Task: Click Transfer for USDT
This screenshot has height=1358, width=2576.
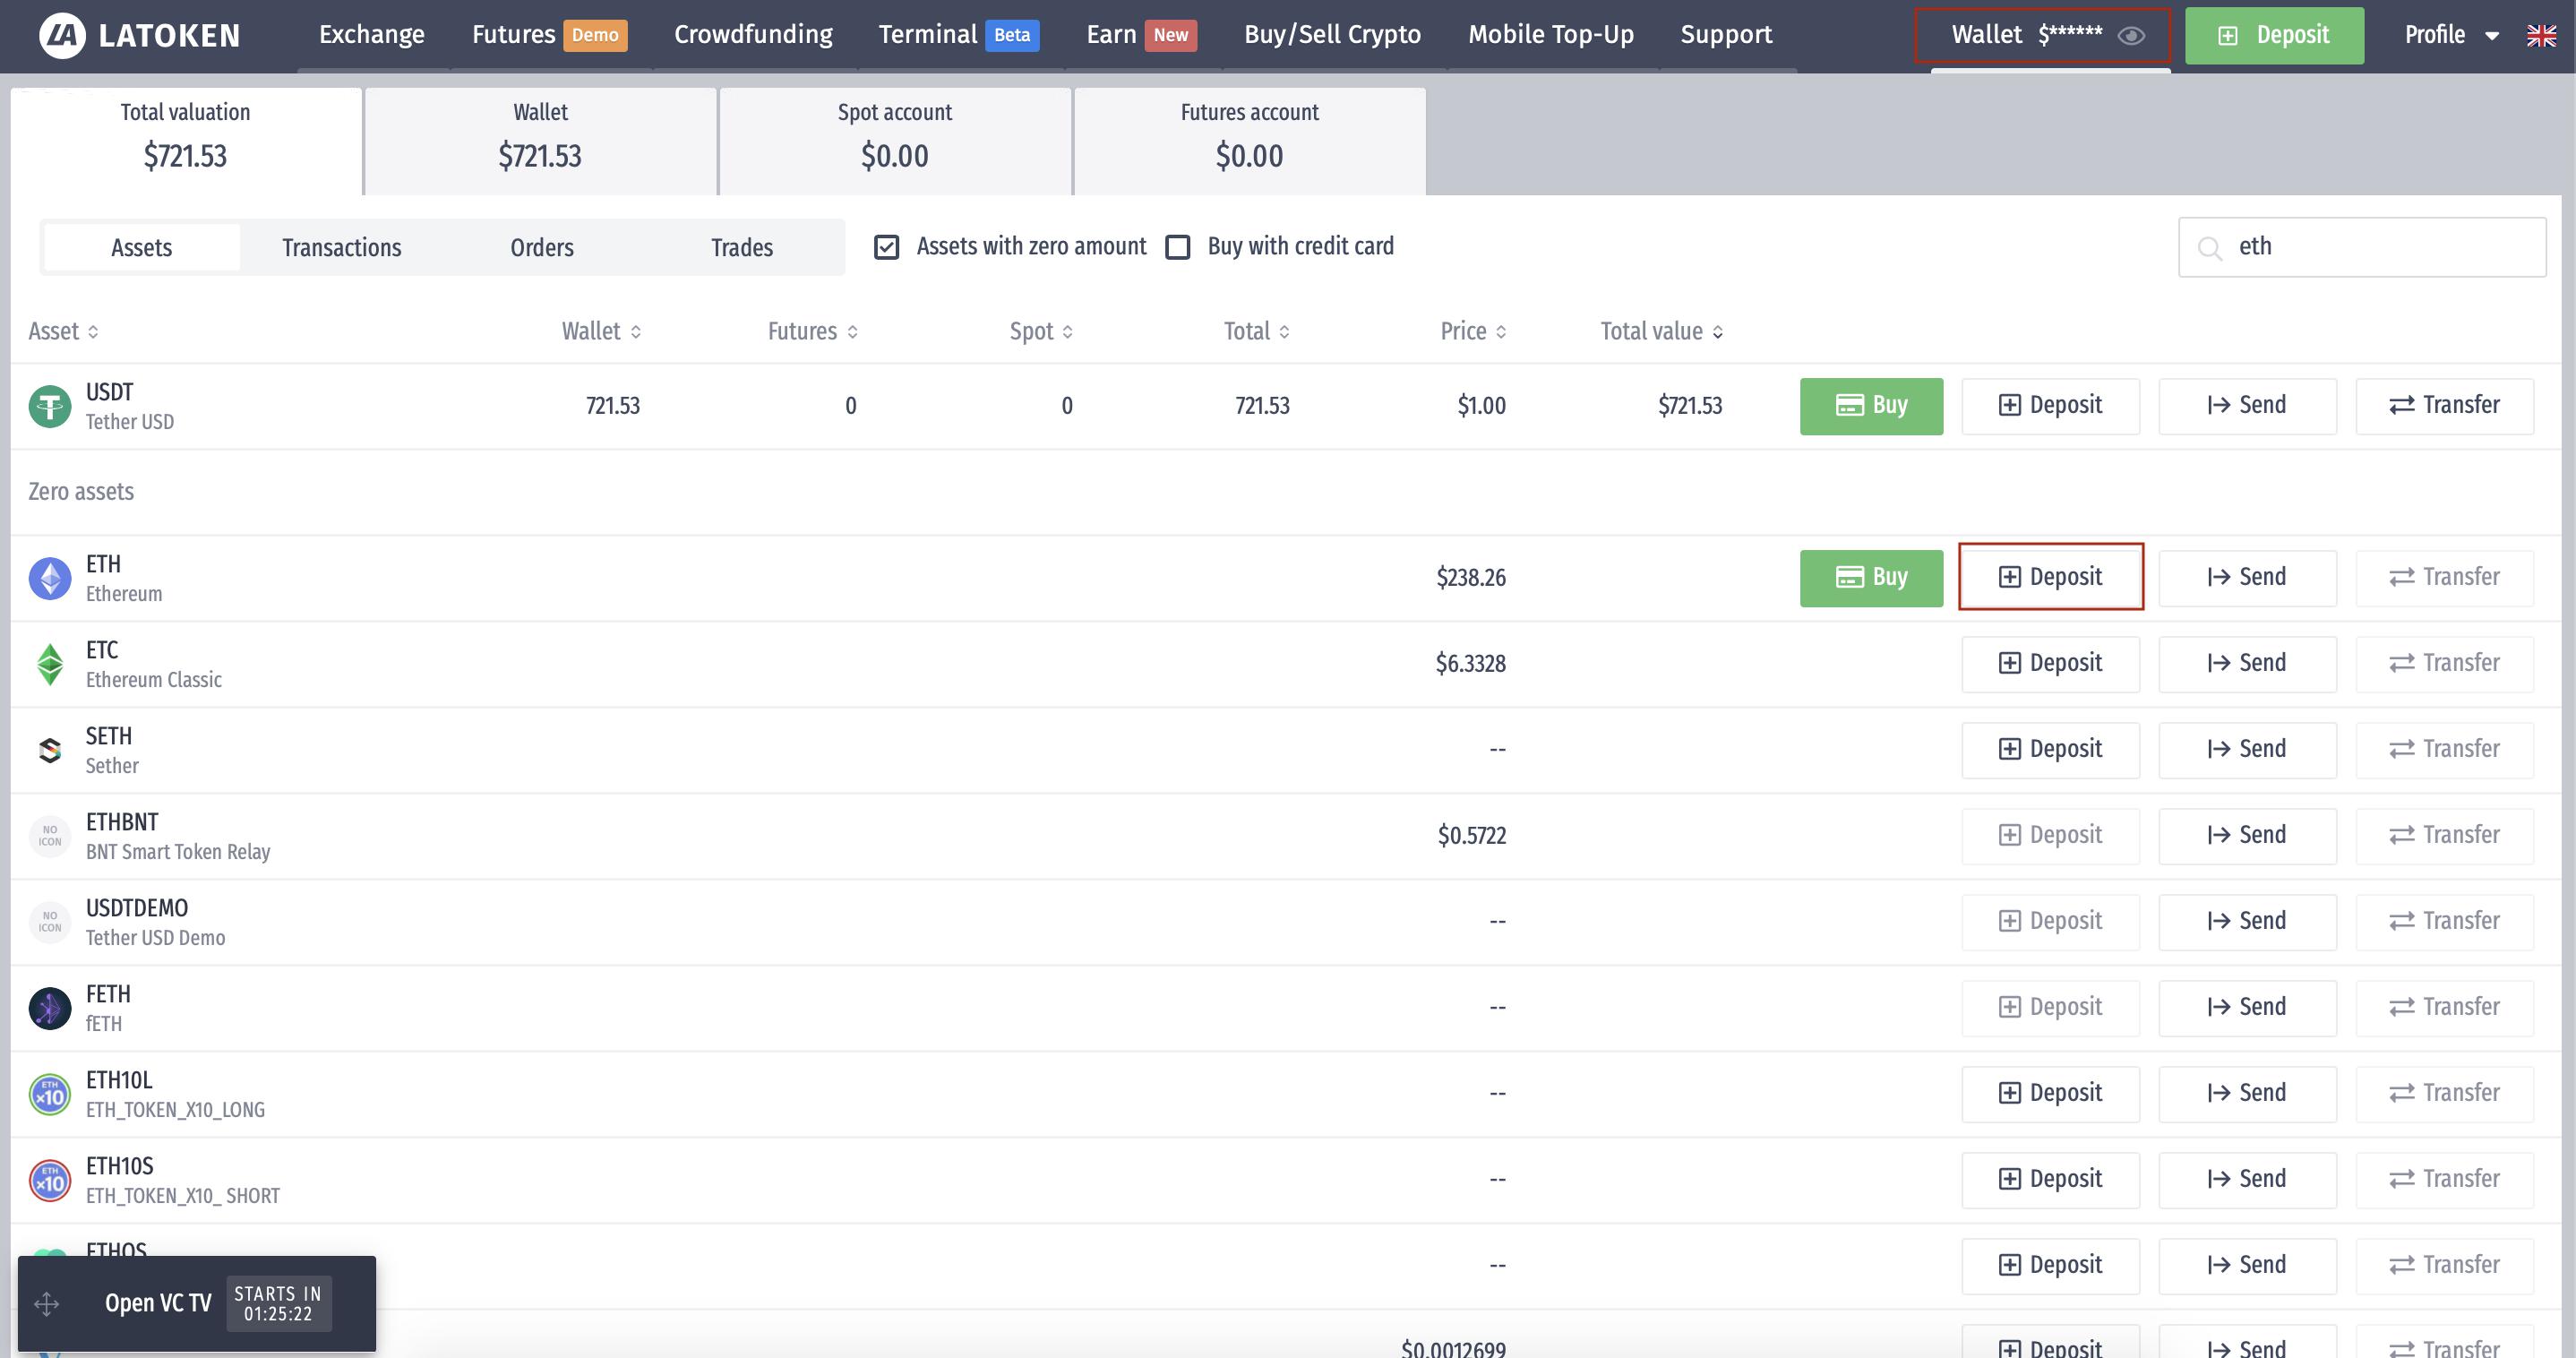Action: point(2444,406)
